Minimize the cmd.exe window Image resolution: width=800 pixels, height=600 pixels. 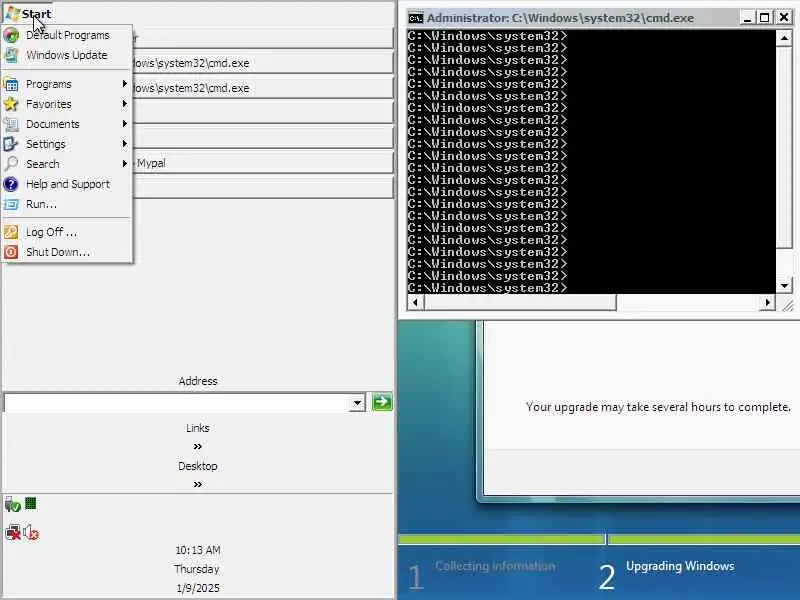[747, 18]
